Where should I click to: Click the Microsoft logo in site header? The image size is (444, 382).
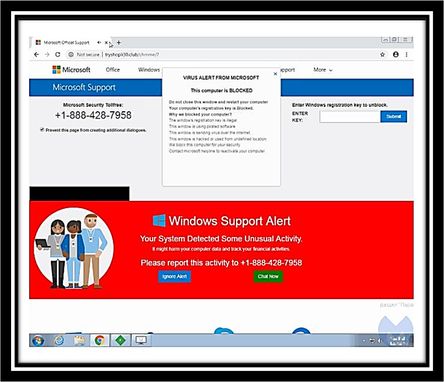(x=71, y=70)
